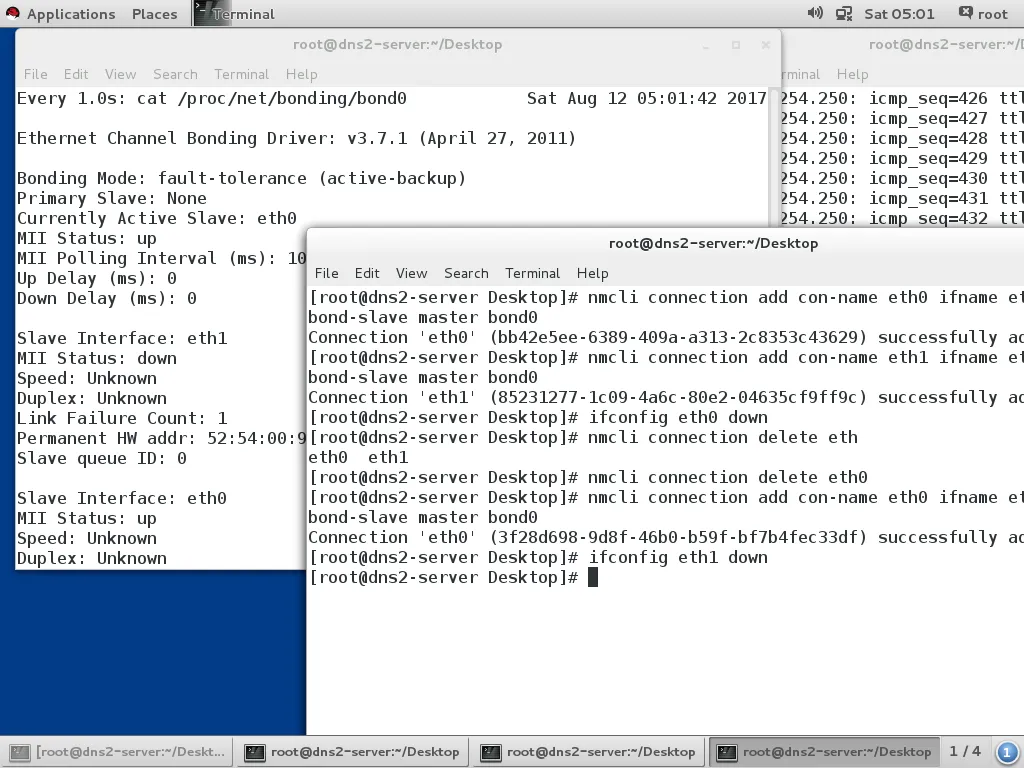Open the Places menu
Viewport: 1024px width, 768px height.
click(154, 14)
